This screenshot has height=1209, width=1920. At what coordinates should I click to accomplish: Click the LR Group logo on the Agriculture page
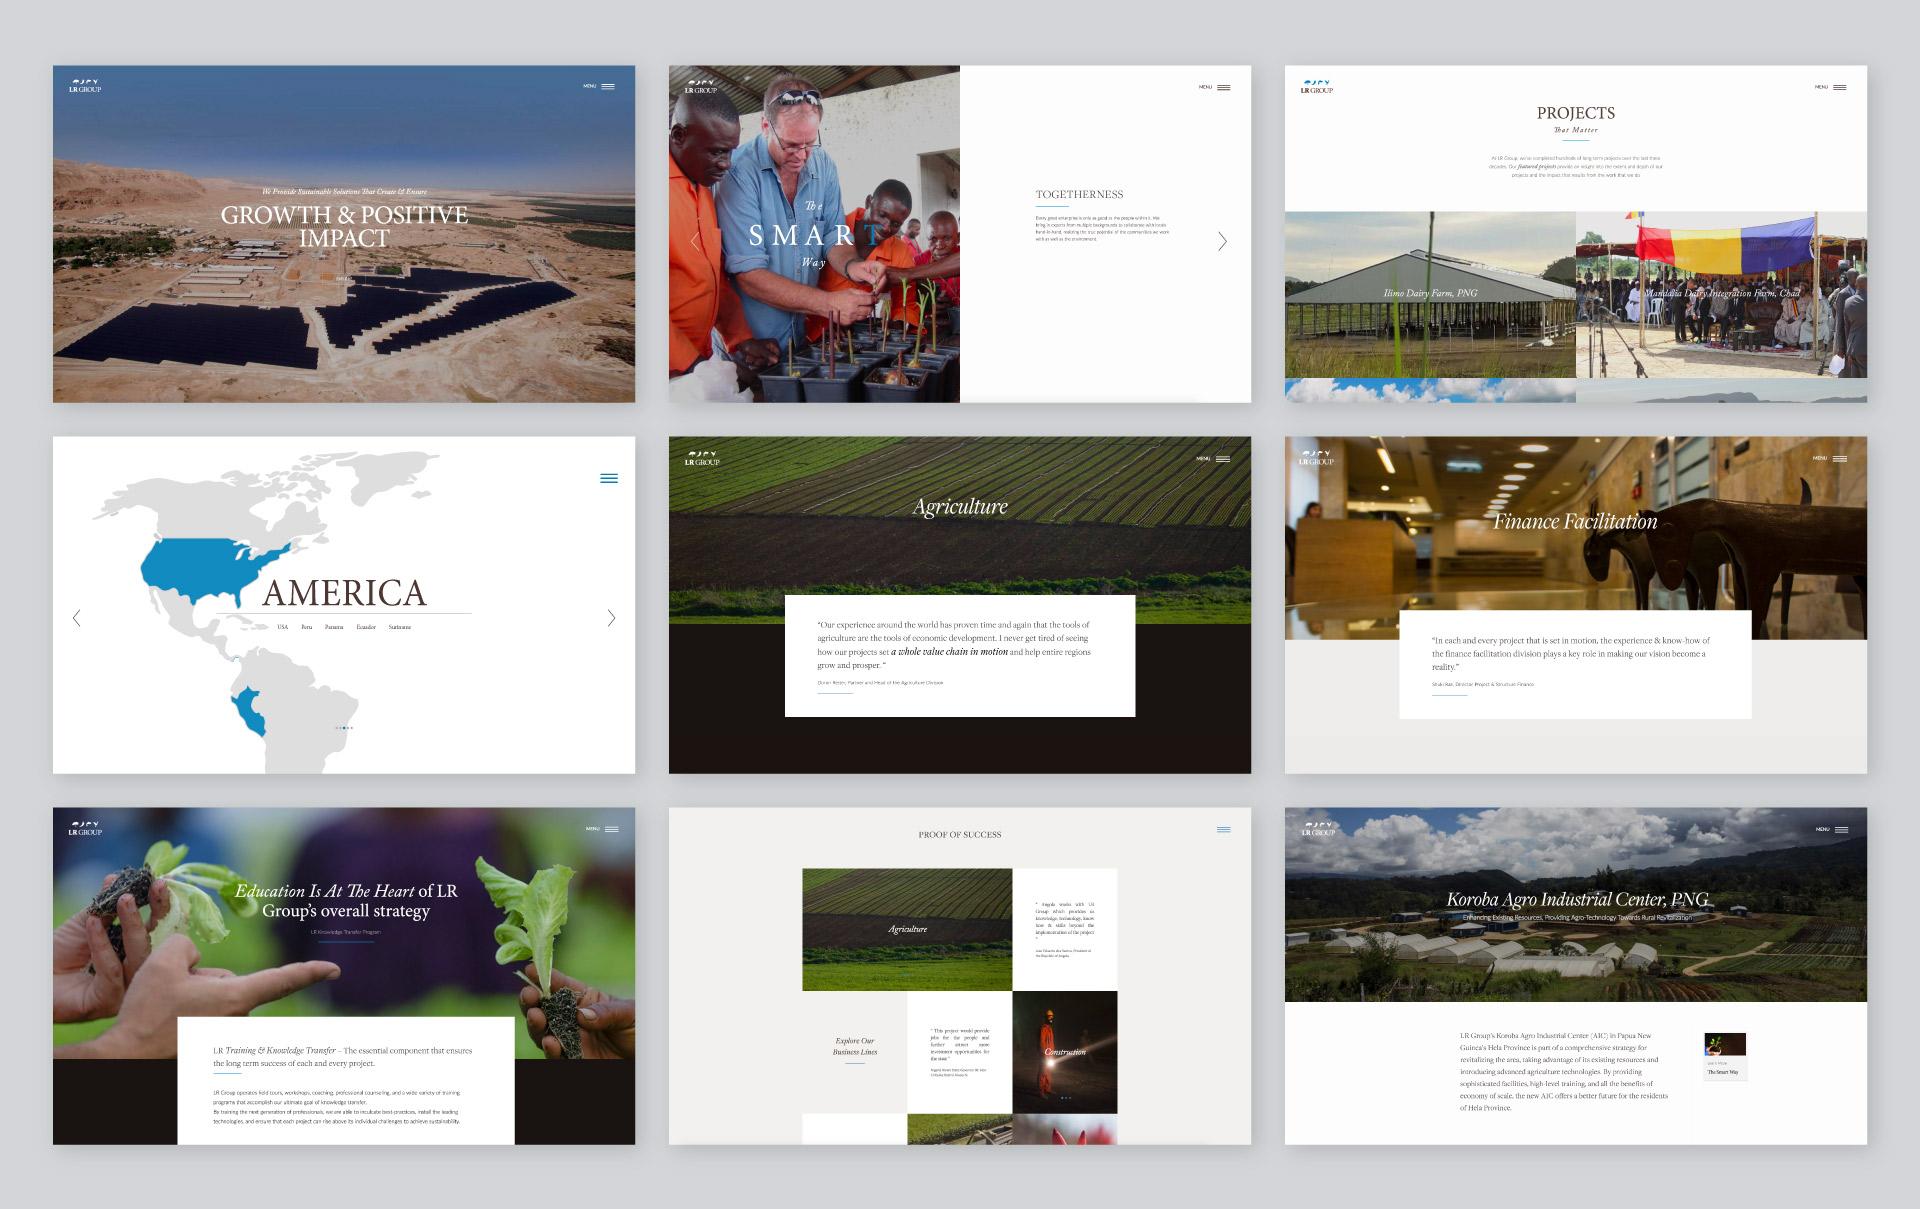(701, 458)
